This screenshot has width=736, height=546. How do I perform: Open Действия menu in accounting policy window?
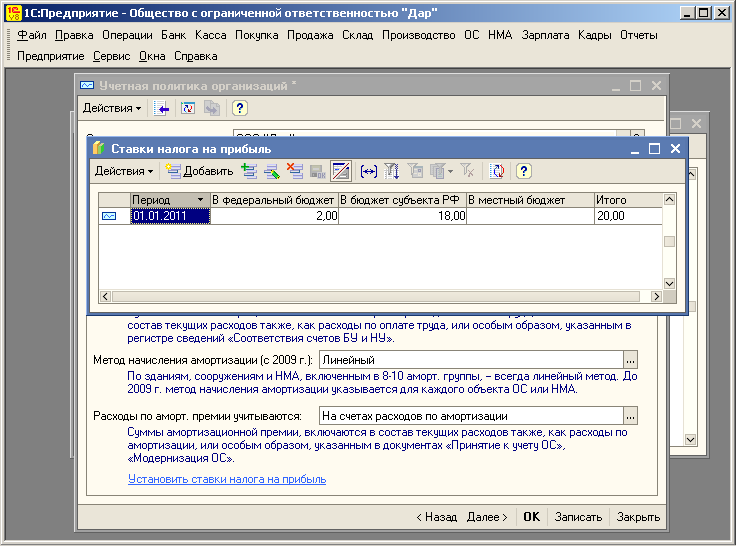click(x=112, y=108)
